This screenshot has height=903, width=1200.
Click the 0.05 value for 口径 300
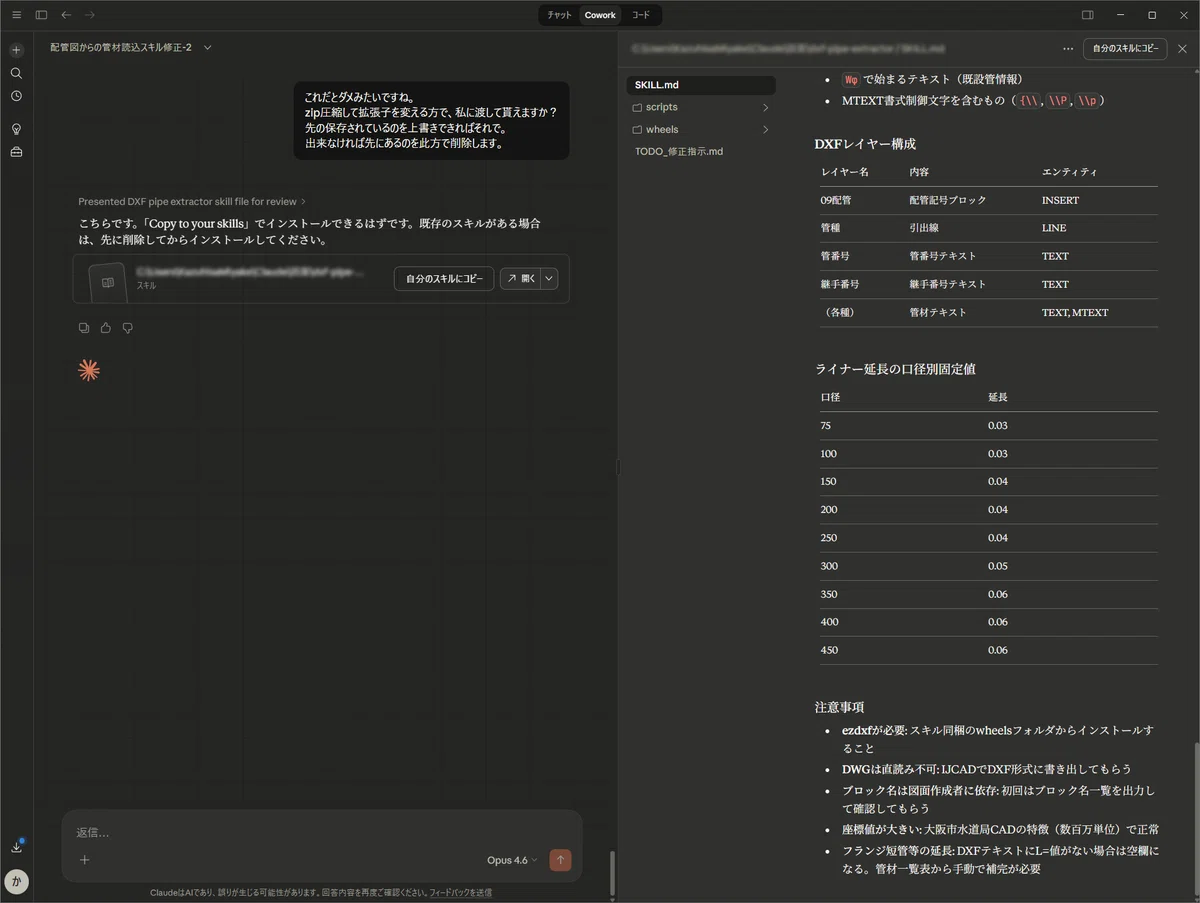point(998,566)
